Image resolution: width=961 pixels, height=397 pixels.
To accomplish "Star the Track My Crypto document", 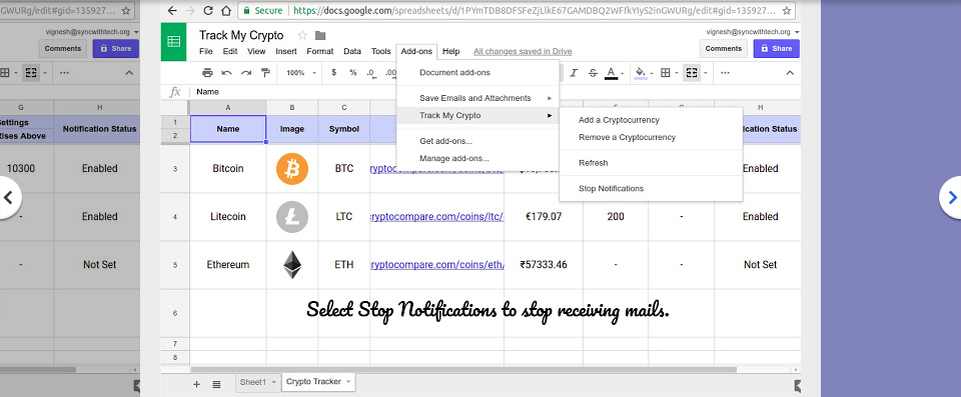I will click(x=302, y=35).
